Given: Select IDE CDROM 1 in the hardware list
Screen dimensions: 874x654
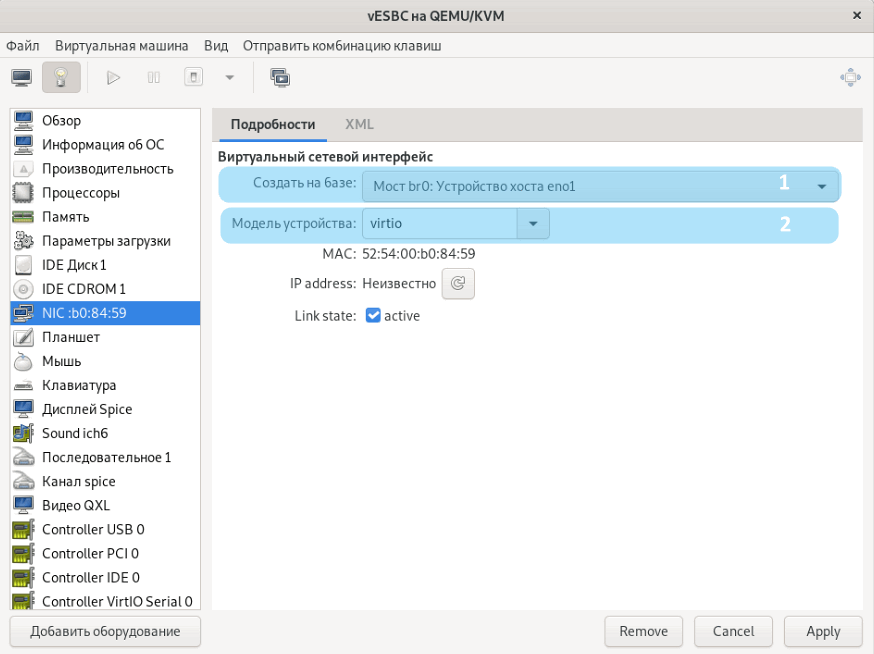Looking at the screenshot, I should click(x=83, y=289).
